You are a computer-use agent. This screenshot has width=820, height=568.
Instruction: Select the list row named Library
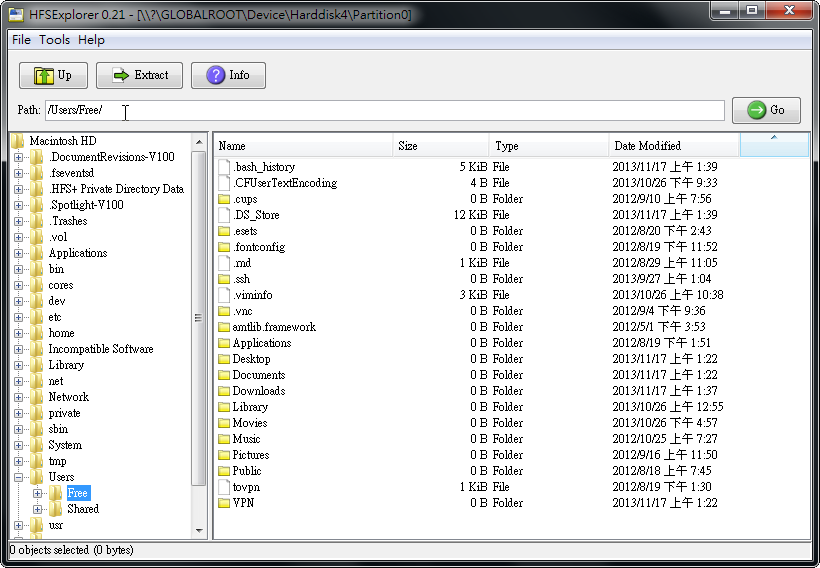pyautogui.click(x=511, y=407)
